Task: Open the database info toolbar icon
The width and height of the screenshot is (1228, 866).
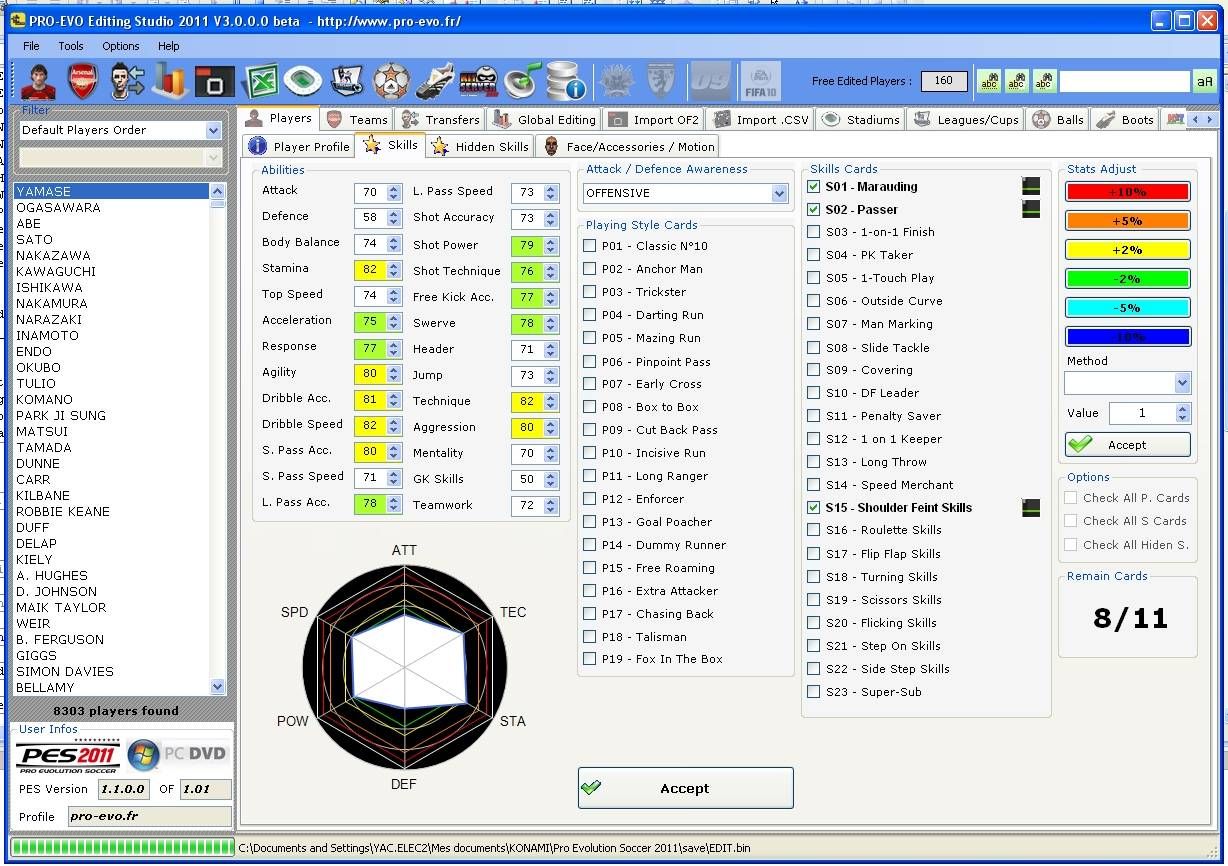Action: click(565, 81)
